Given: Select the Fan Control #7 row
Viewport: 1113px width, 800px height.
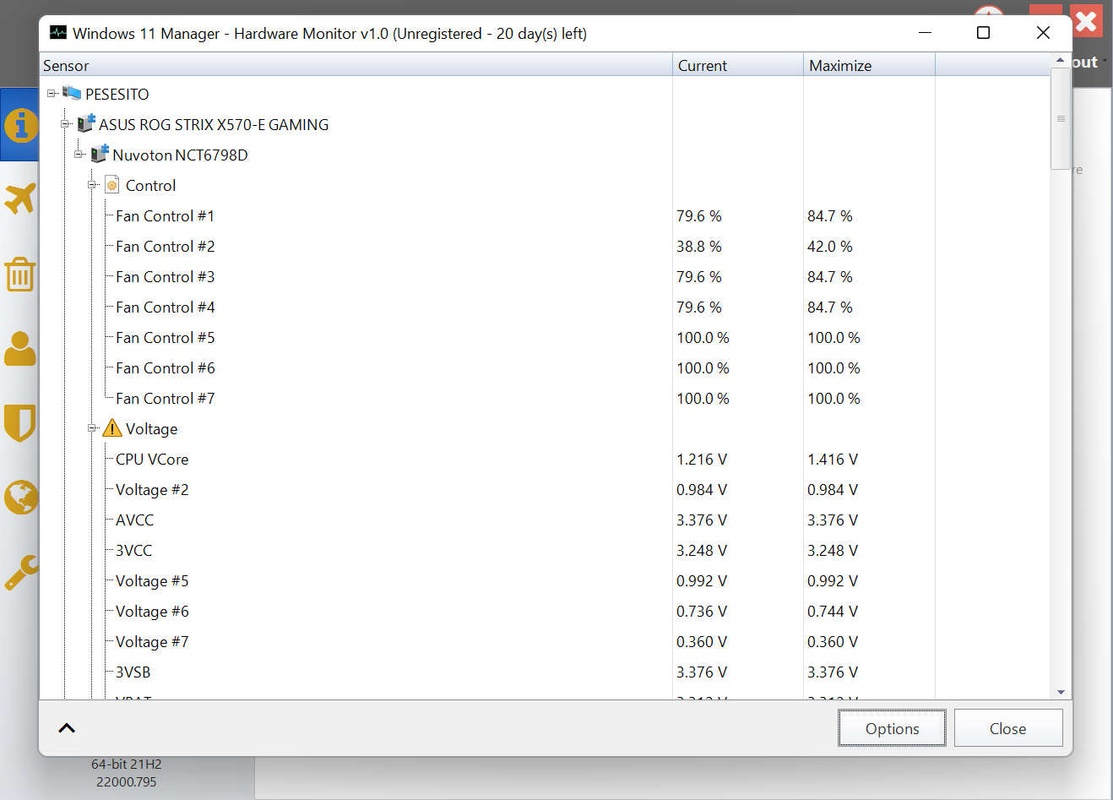Looking at the screenshot, I should 545,399.
